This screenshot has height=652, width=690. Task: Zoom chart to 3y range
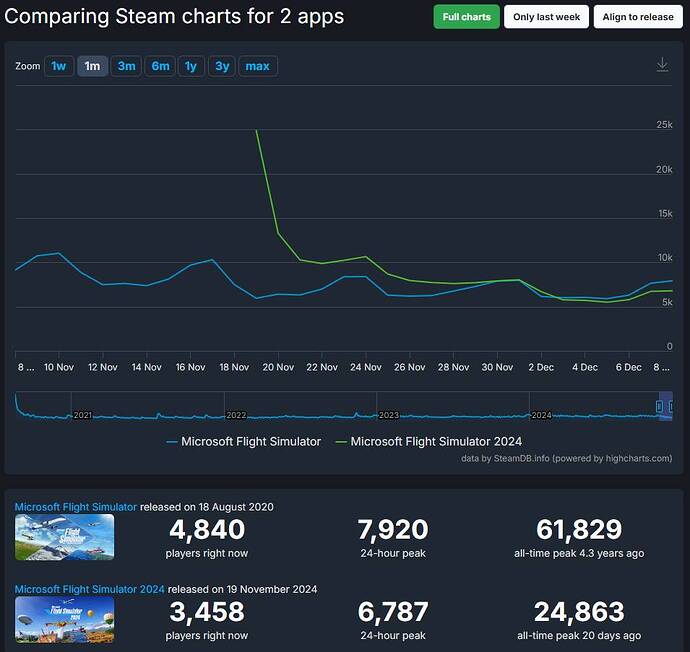point(222,66)
